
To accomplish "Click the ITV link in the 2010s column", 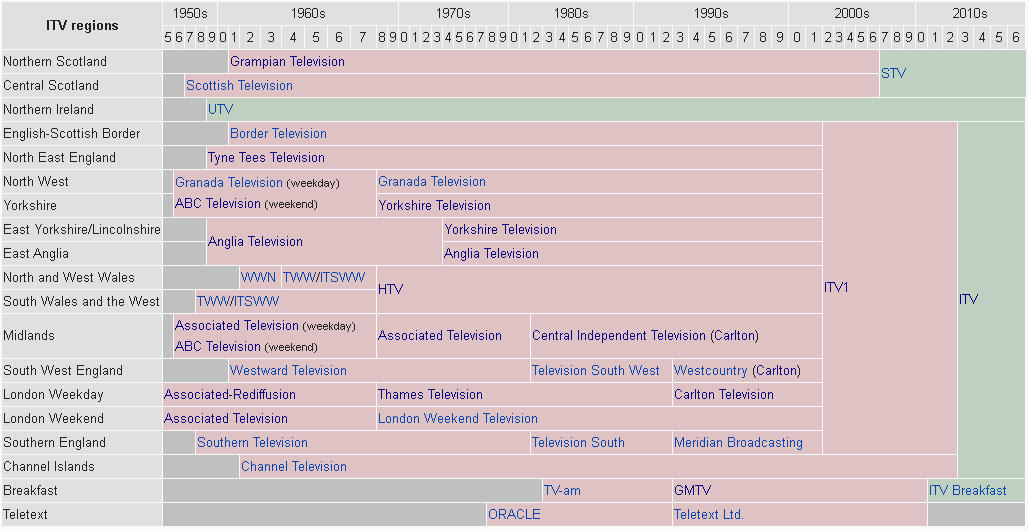I will [x=968, y=300].
